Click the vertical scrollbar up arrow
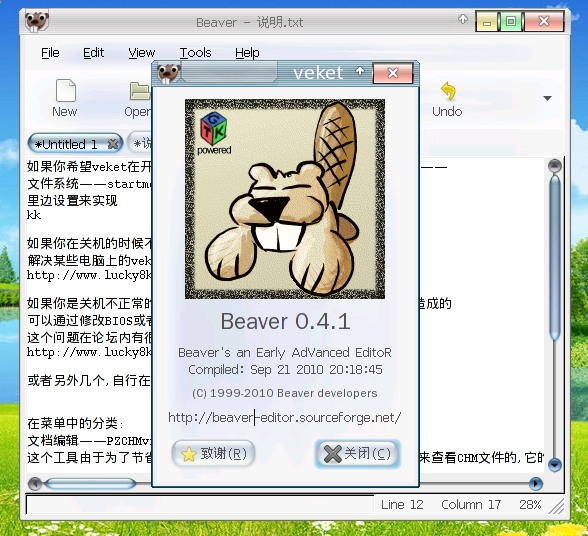Image resolution: width=588 pixels, height=536 pixels. pos(555,166)
